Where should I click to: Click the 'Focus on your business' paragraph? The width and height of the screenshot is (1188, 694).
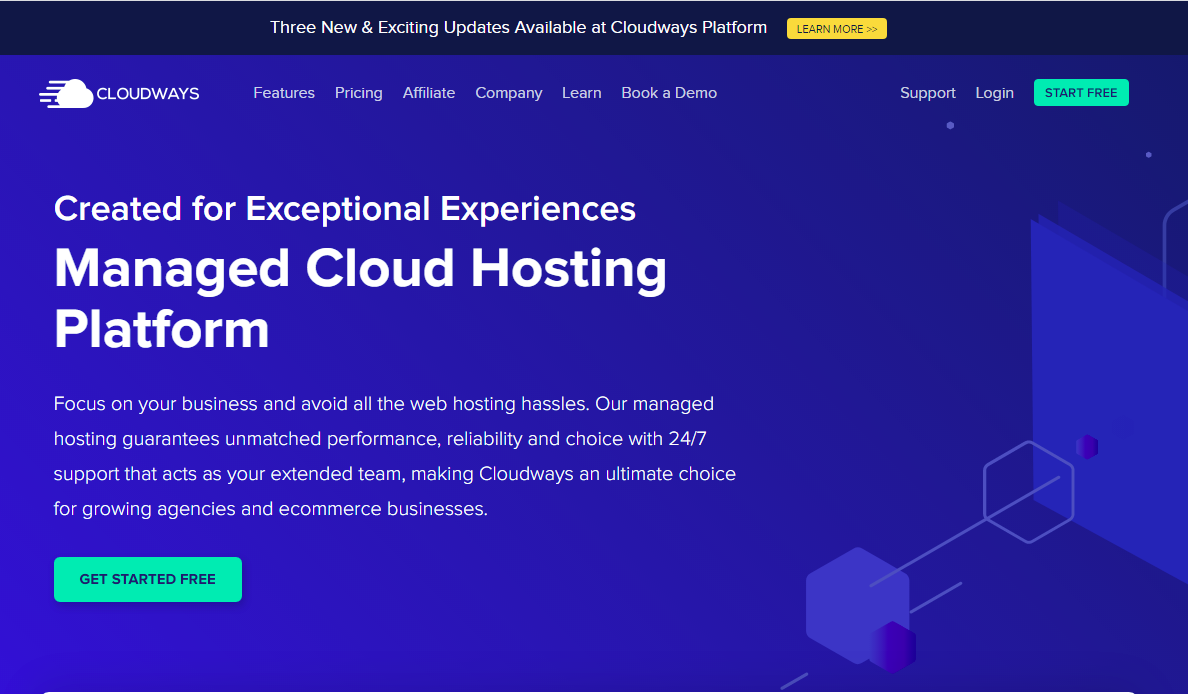(395, 456)
